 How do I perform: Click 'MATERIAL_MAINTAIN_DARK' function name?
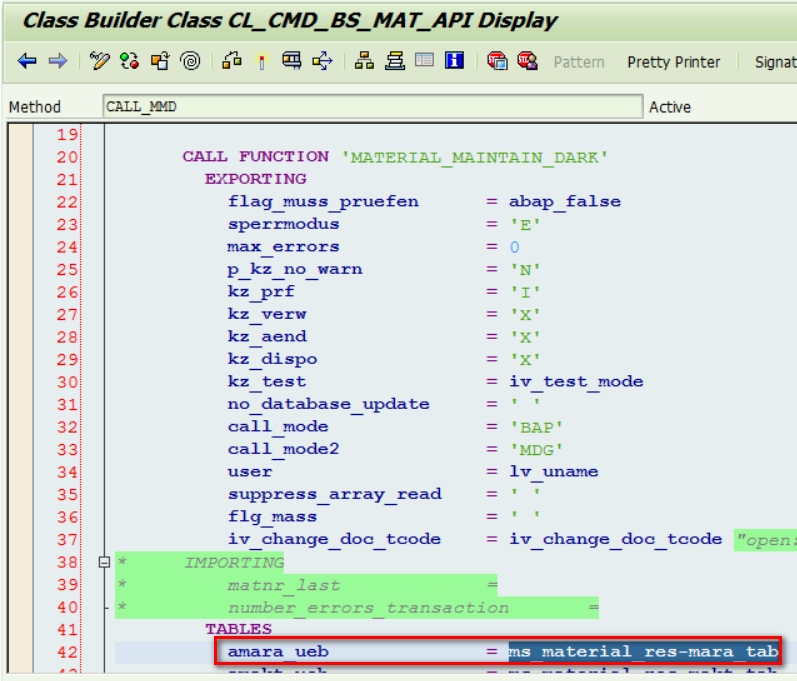[474, 158]
